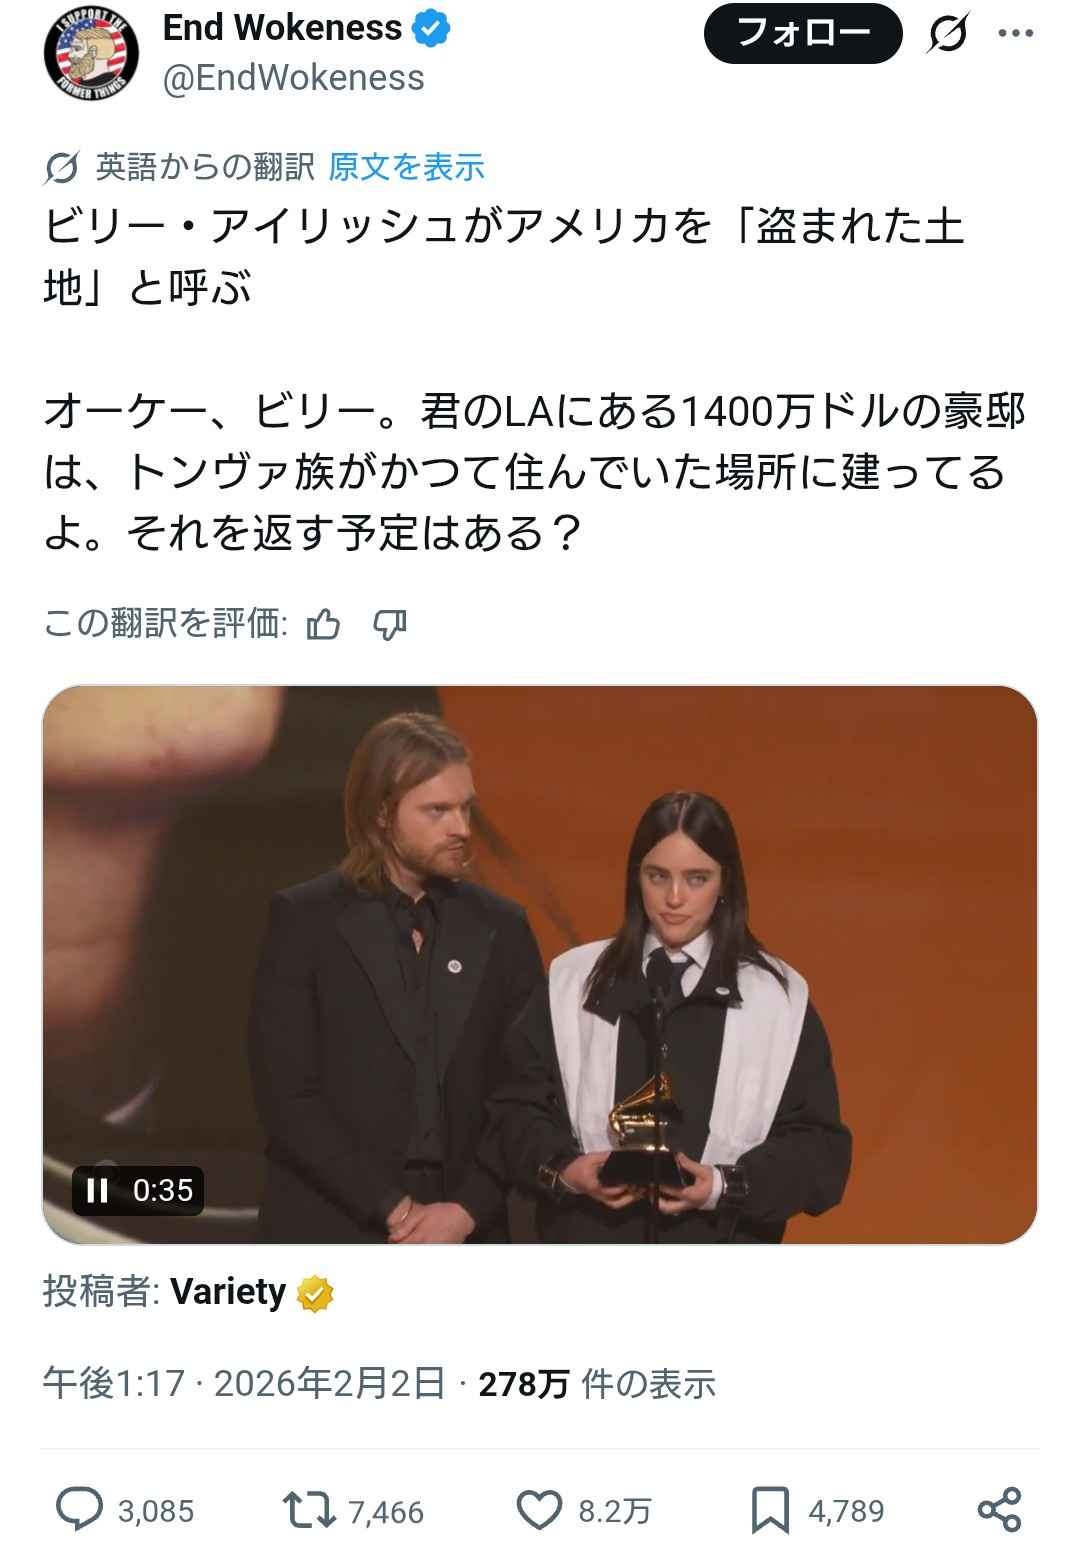Viewport: 1080px width, 1559px height.
Task: Open the Grok icon beside the follow button
Action: (947, 35)
